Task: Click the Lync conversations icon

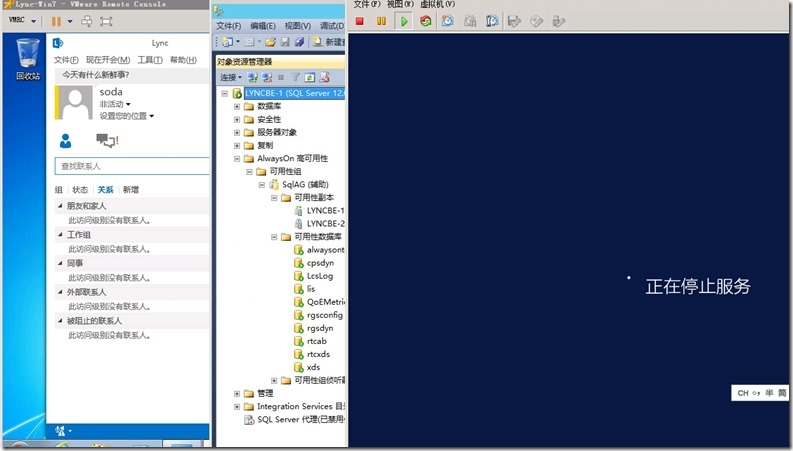Action: pos(107,140)
